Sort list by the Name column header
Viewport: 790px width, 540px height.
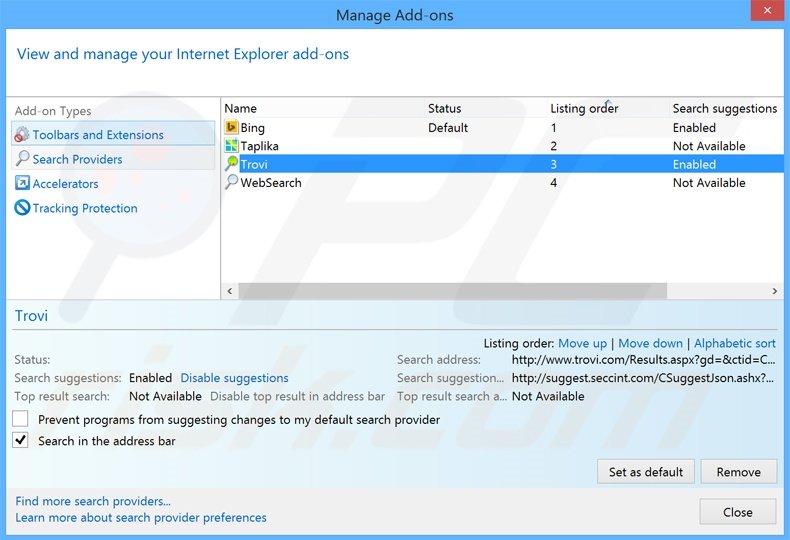tap(240, 108)
